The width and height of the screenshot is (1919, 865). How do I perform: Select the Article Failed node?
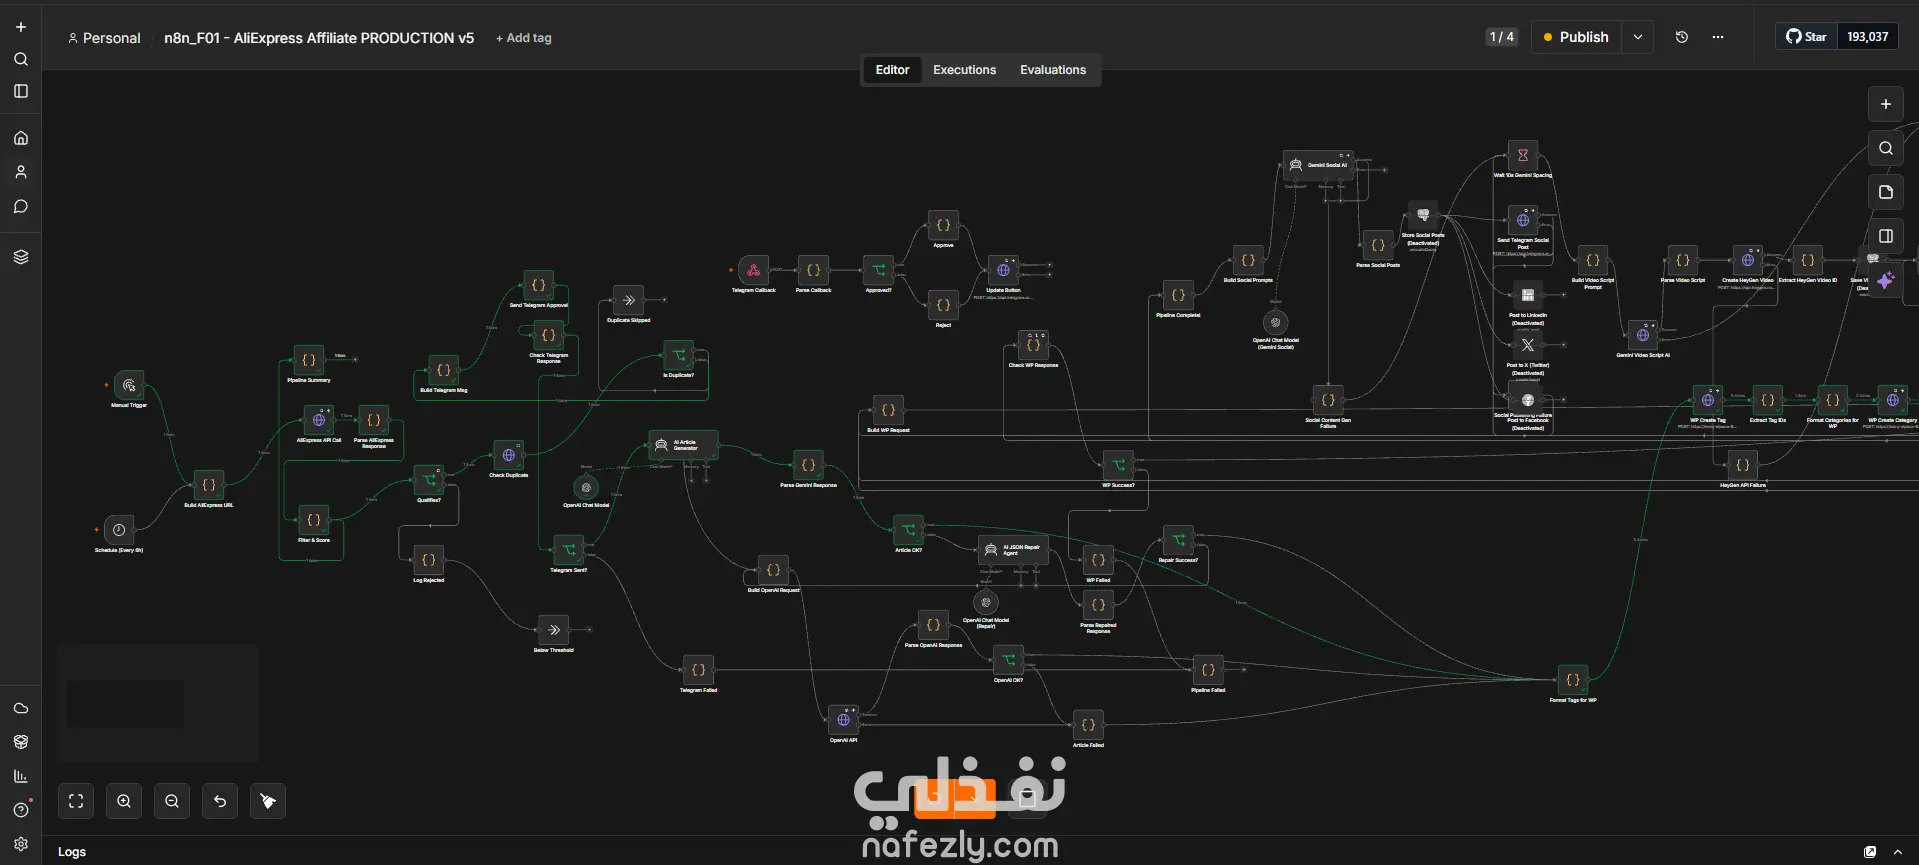(x=1089, y=725)
